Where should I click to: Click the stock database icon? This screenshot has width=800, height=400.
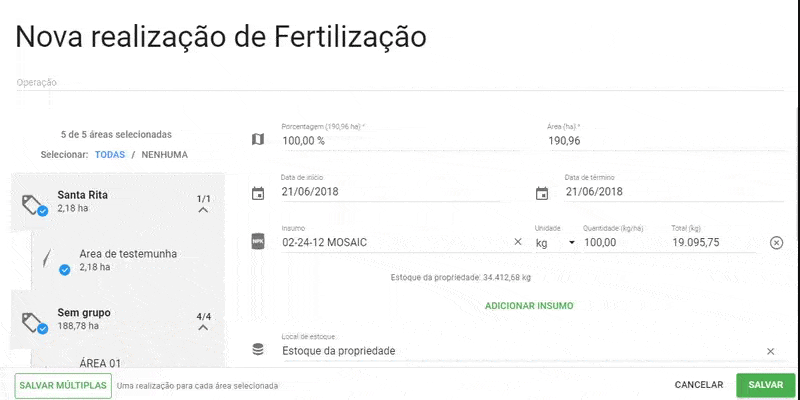click(258, 350)
